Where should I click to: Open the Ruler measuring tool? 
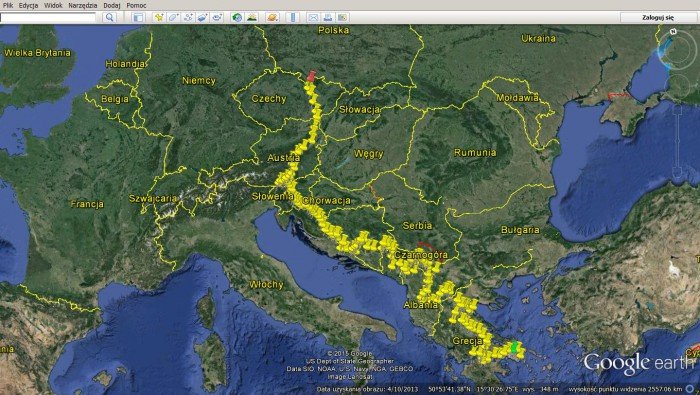point(293,17)
